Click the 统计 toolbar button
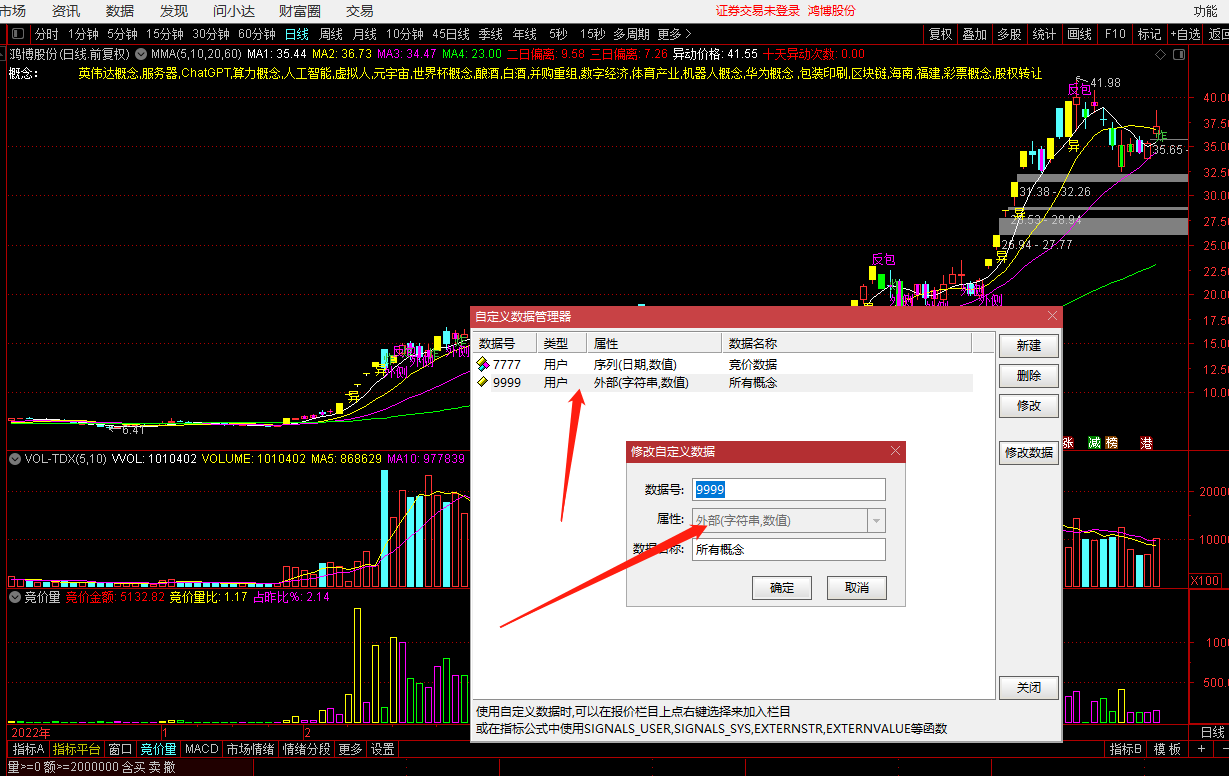Screen dimensions: 1229x776 [x=1043, y=34]
